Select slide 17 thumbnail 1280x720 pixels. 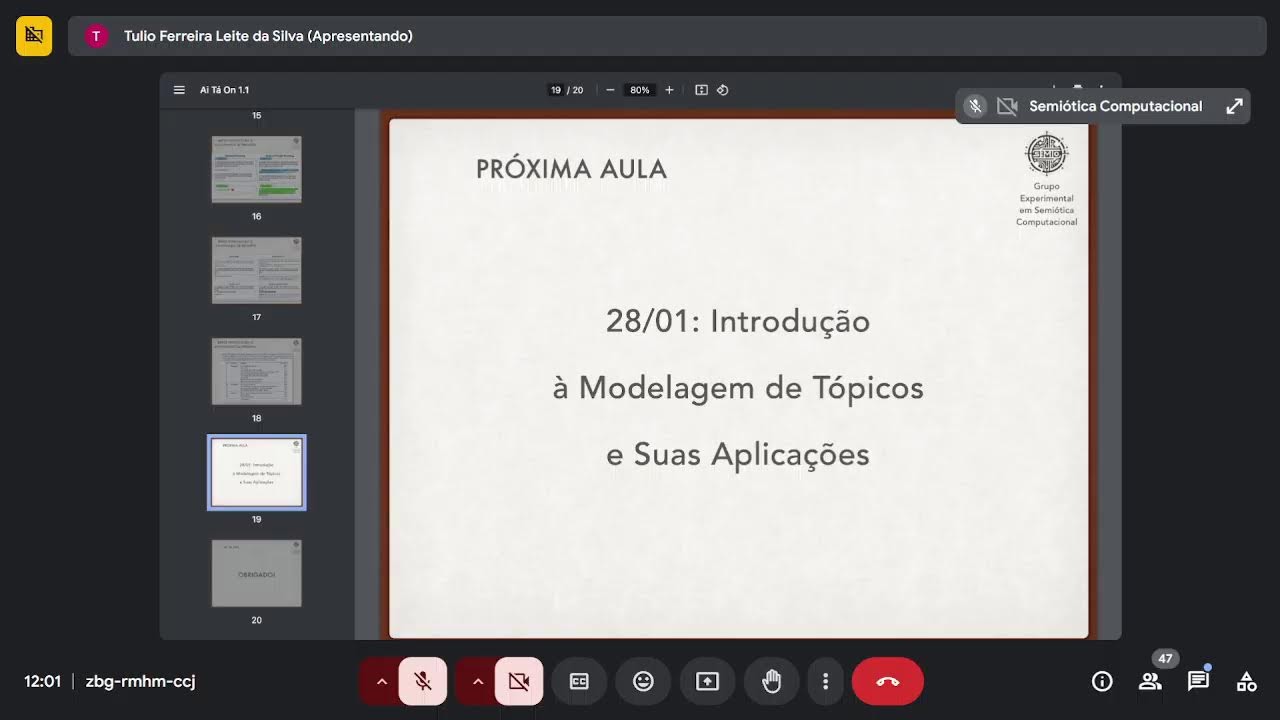pos(257,270)
